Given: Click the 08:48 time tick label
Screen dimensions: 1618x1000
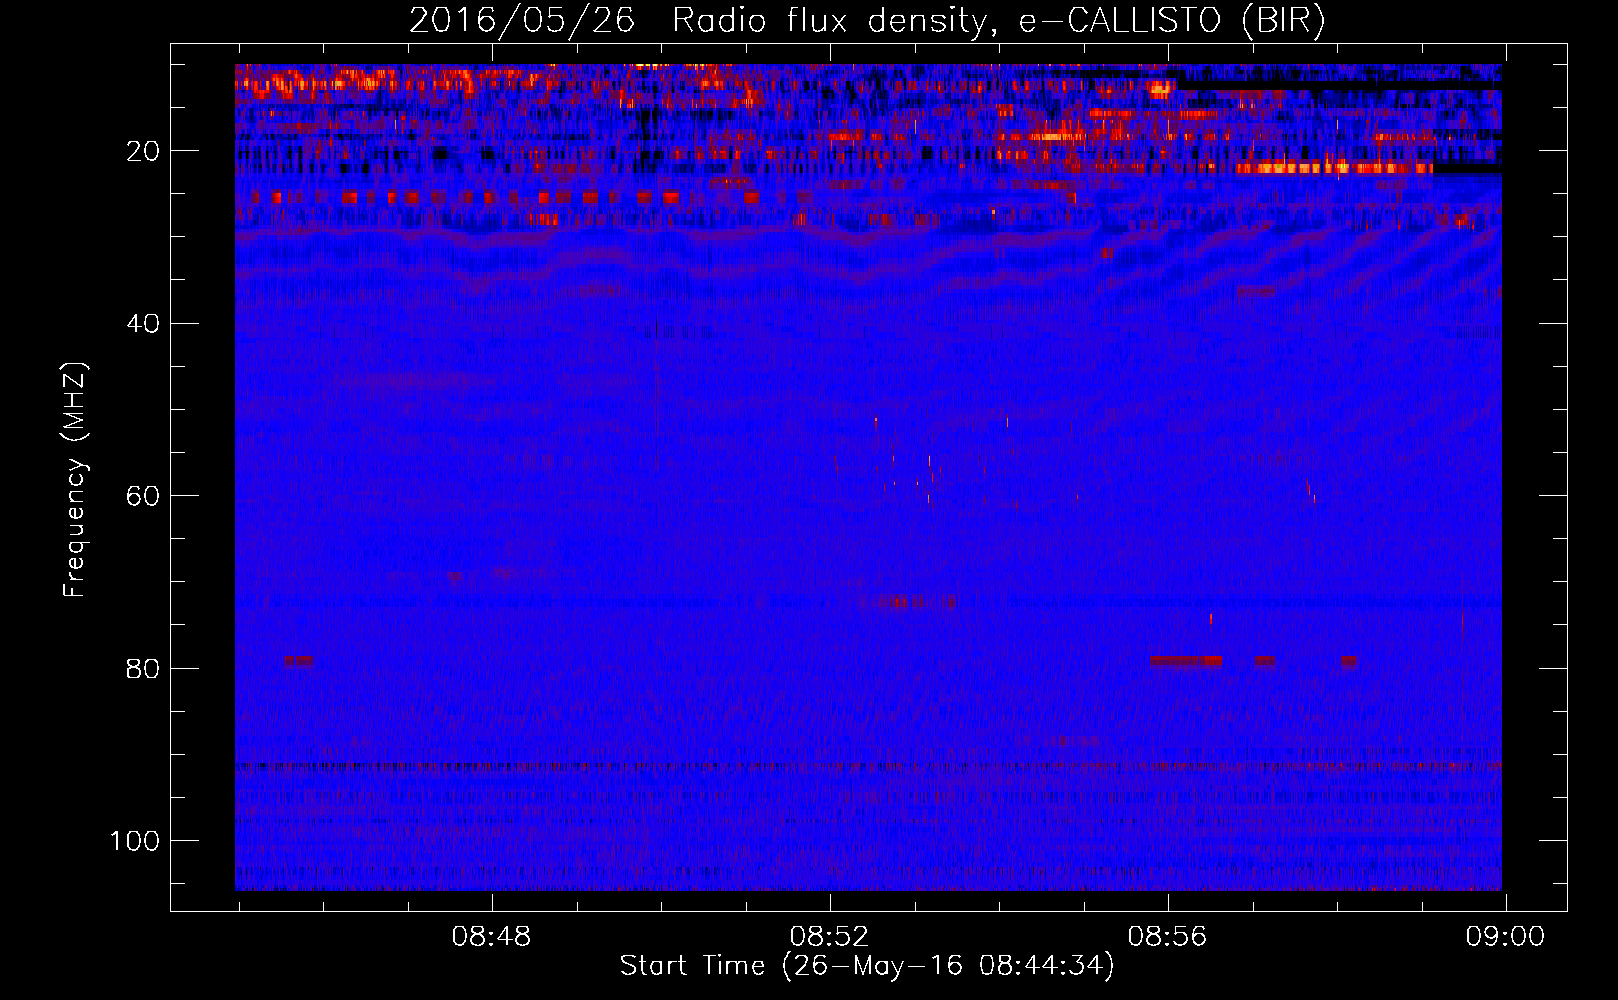Looking at the screenshot, I should (x=491, y=937).
